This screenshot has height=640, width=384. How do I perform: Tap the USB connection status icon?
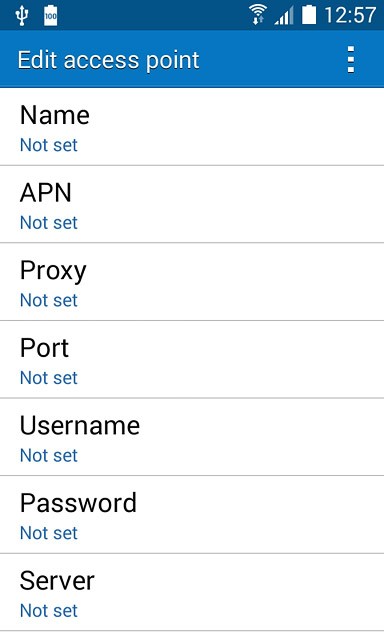pos(22,16)
